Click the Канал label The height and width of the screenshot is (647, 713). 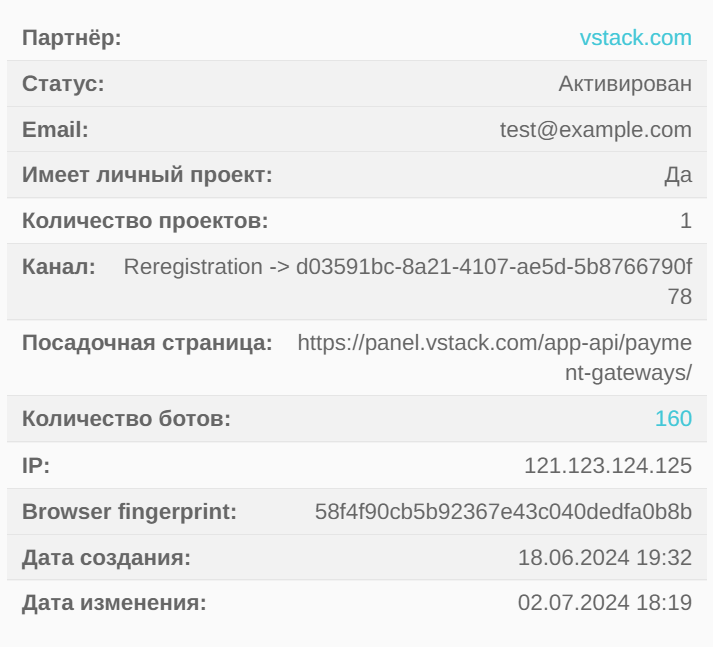point(59,266)
